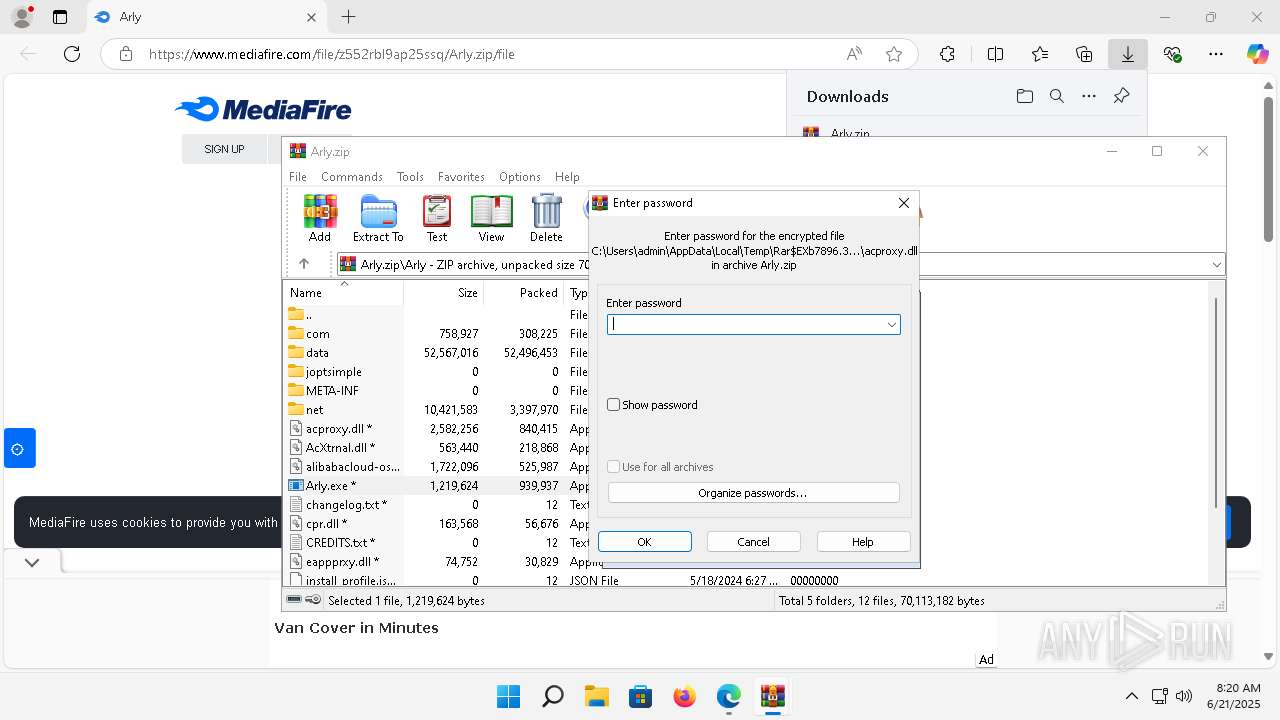Viewport: 1280px width, 720px height.
Task: Close the Enter password dialog
Action: (x=904, y=203)
